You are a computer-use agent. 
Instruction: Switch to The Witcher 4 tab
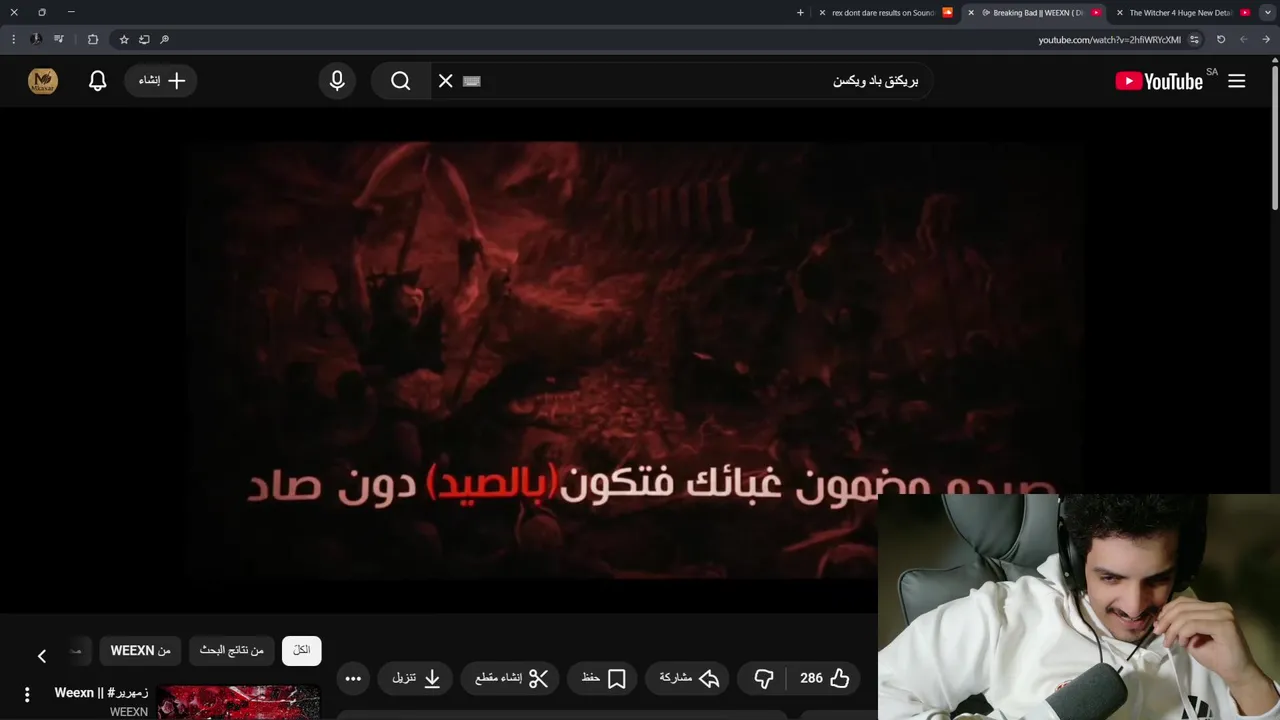pos(1181,13)
